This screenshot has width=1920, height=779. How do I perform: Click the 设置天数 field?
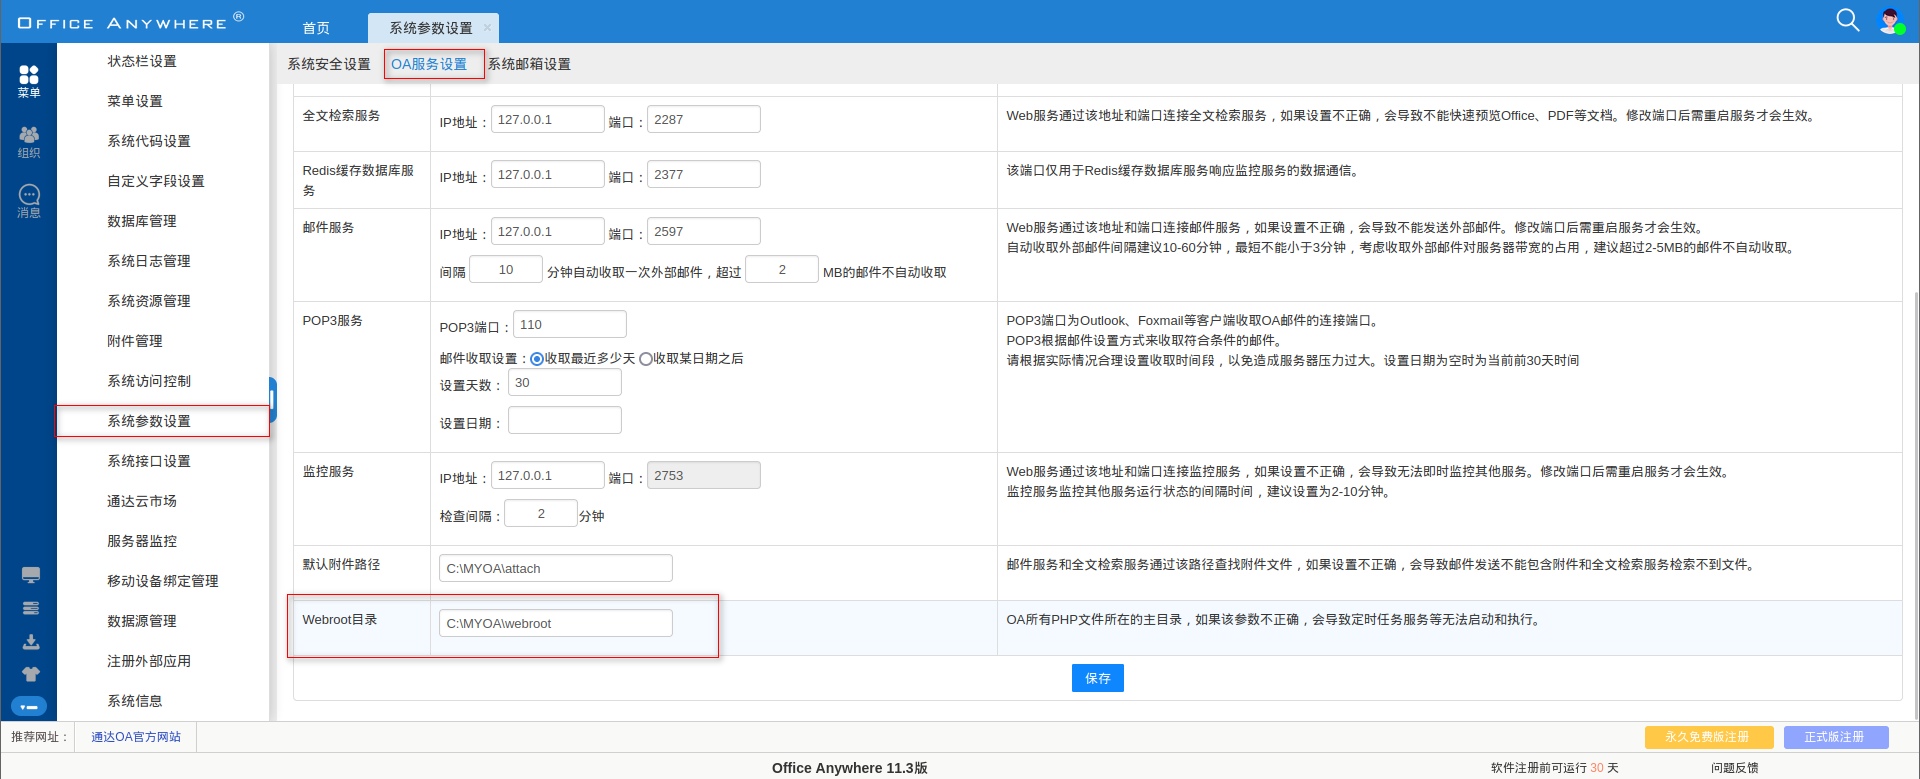coord(565,382)
